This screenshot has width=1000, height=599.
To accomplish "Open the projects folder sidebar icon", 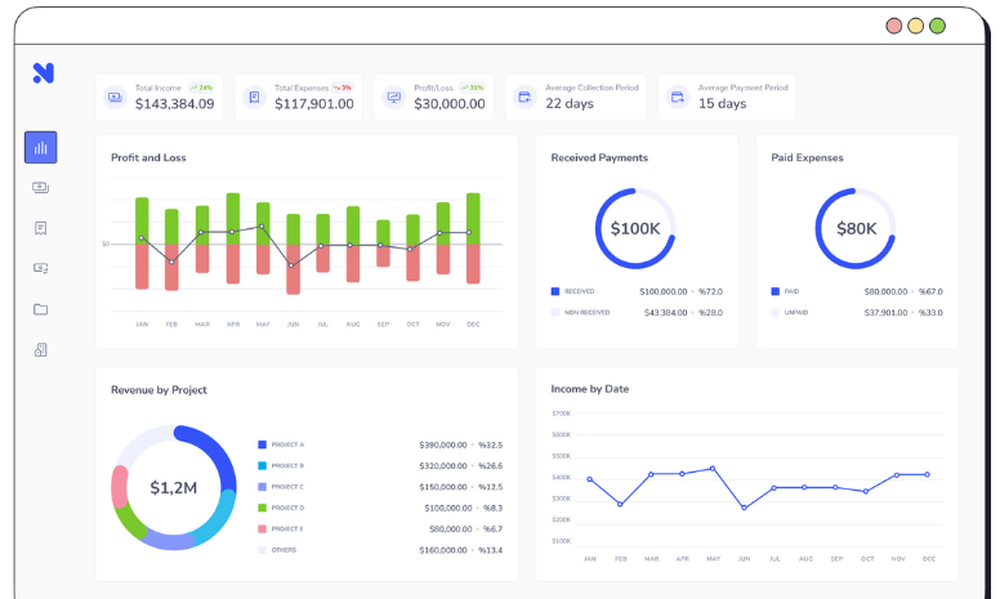I will click(x=40, y=309).
